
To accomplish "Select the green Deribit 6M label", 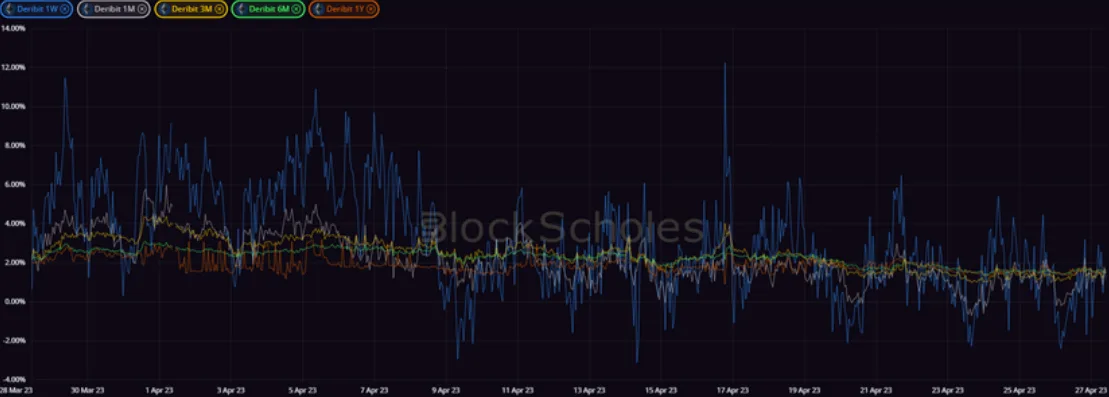I will [x=269, y=9].
